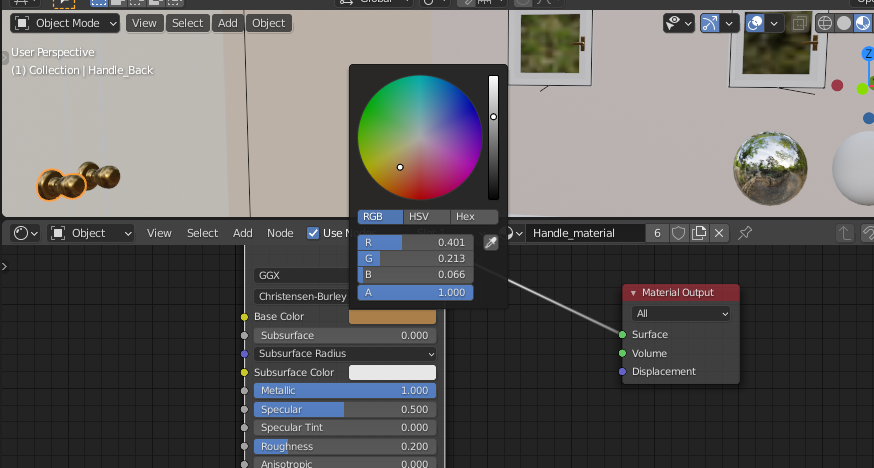Expand the Subsurface Radius dropdown
Image resolution: width=874 pixels, height=468 pixels.
click(x=345, y=354)
